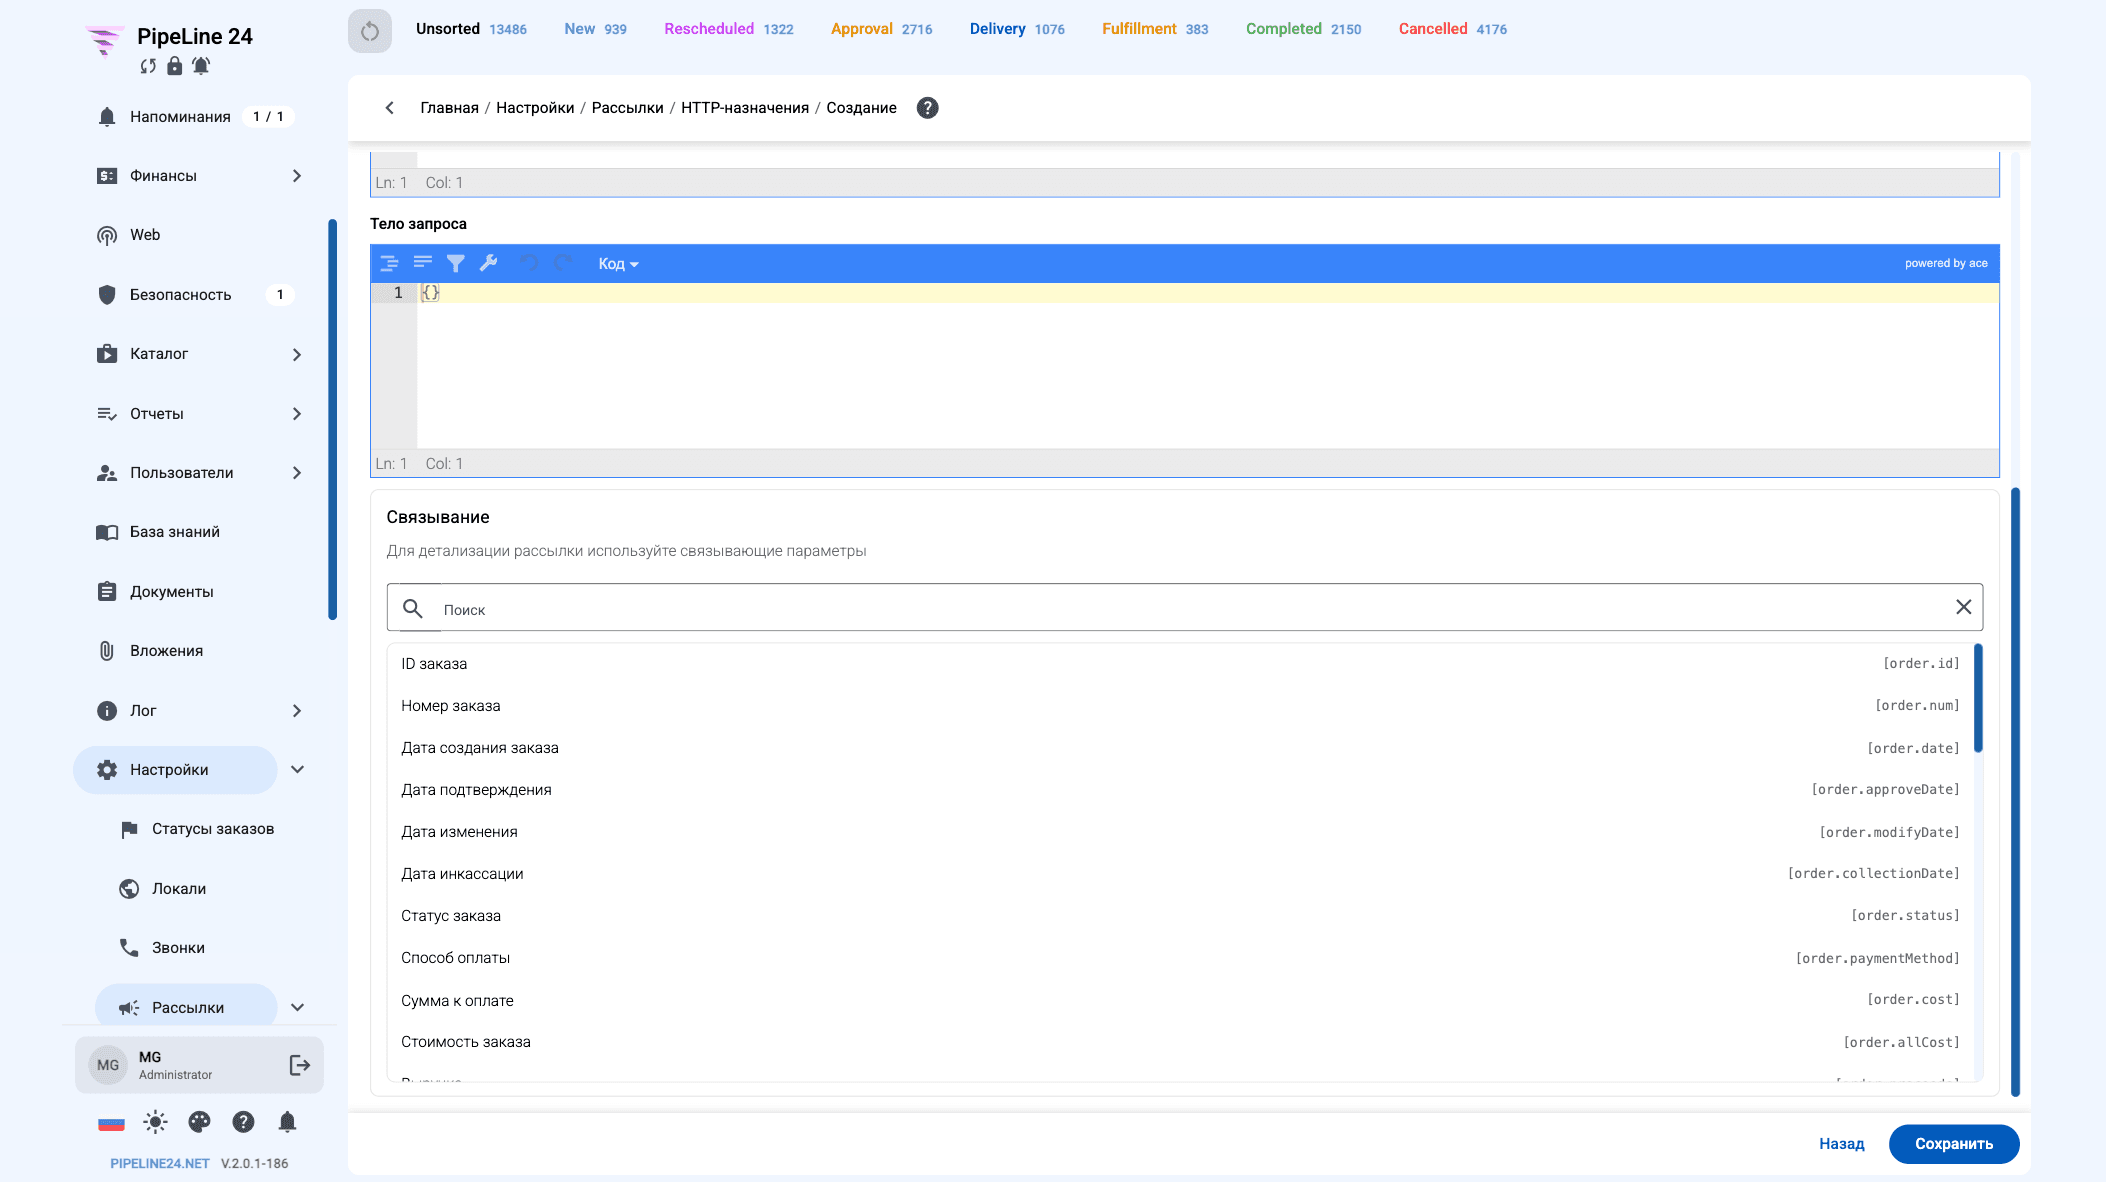Open the Cancelled orders tab
This screenshot has width=2106, height=1182.
pos(1452,29)
